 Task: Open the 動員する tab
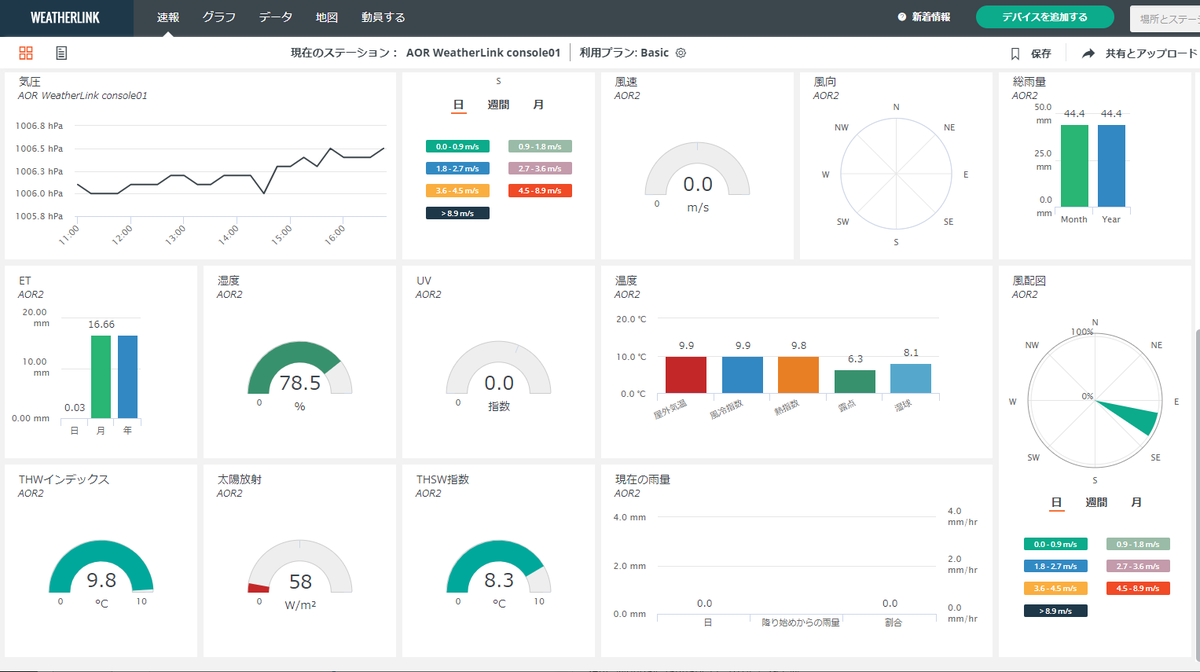point(383,17)
